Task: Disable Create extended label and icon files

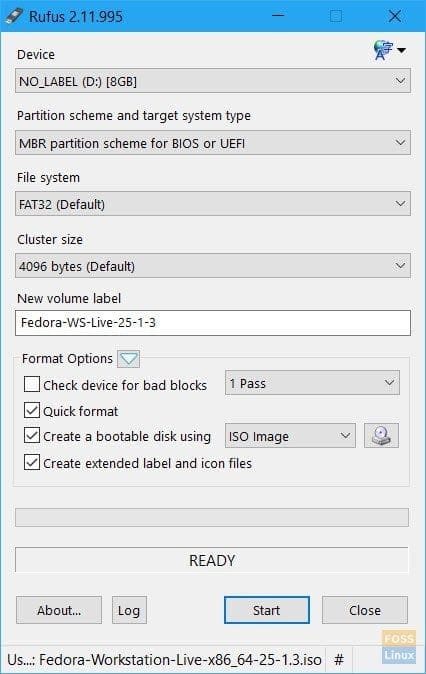Action: click(32, 463)
